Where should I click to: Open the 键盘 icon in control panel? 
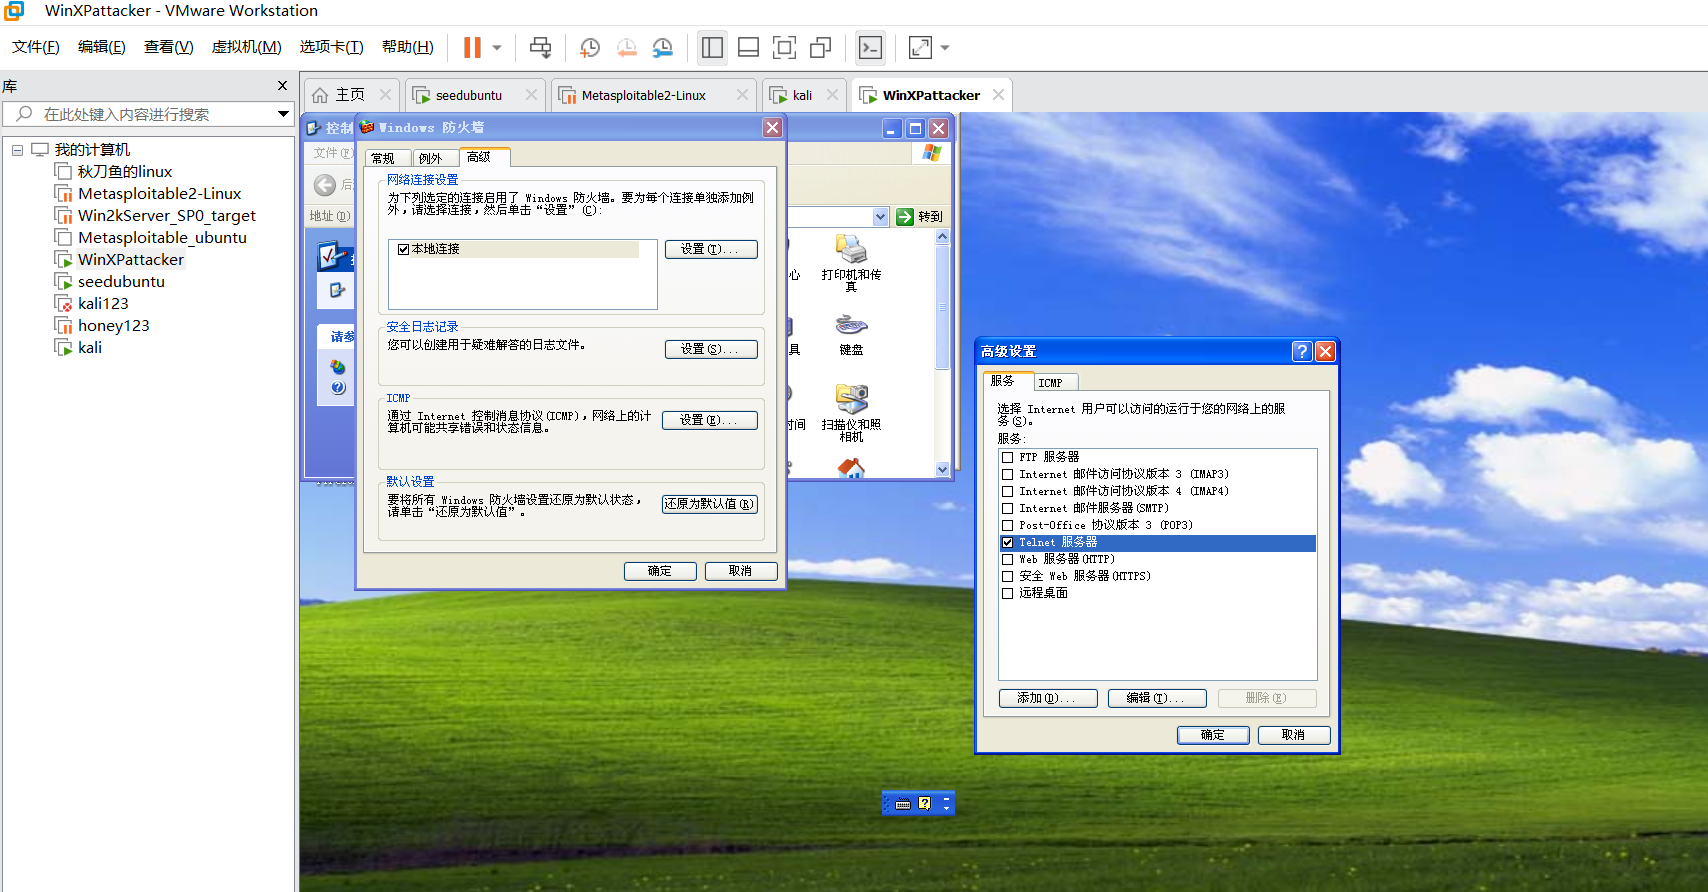(x=851, y=335)
